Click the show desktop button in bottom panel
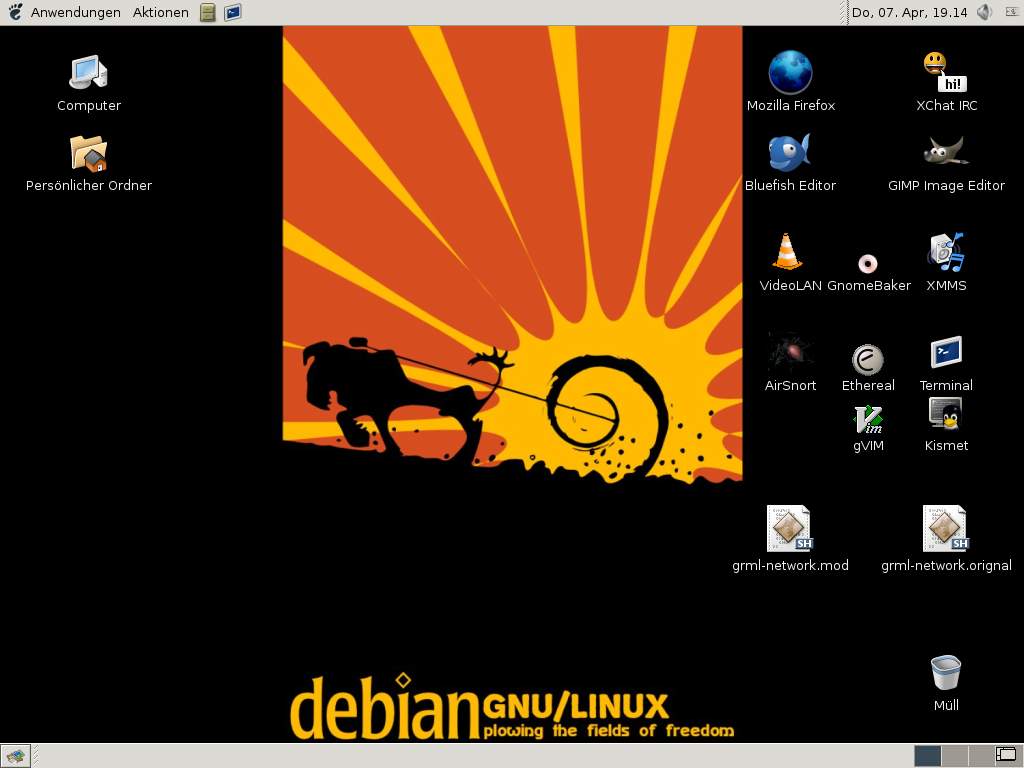This screenshot has height=768, width=1024. point(16,756)
